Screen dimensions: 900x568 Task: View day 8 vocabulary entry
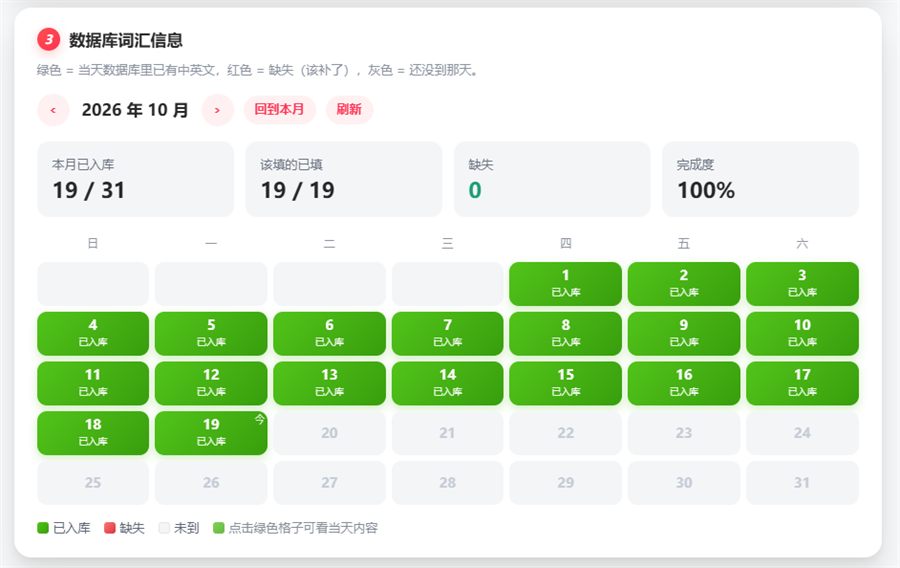point(565,333)
